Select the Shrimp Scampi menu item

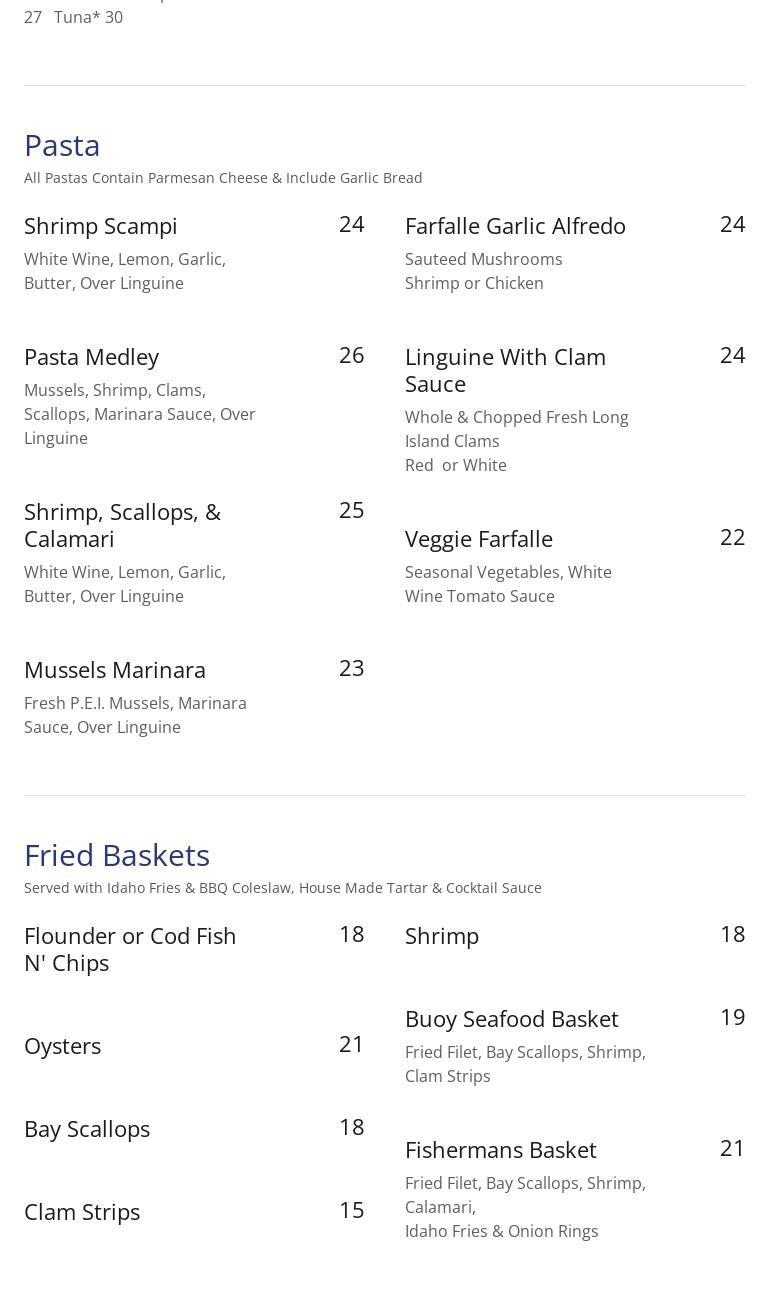point(101,226)
